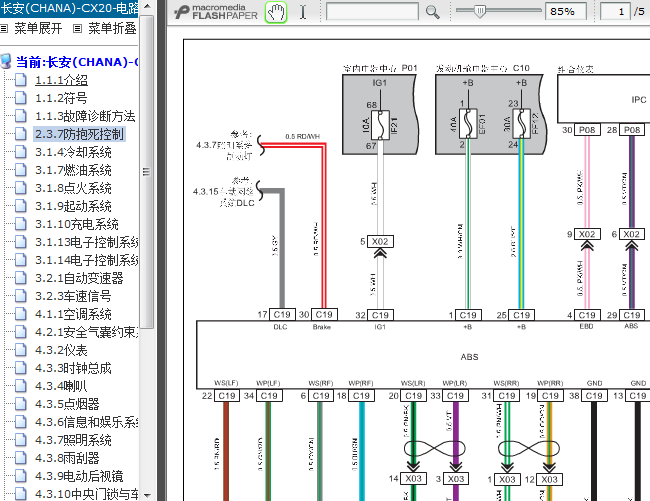Screen dimensions: 650x501
Task: Open 4.3.2仪表 entry
Action: point(61,350)
